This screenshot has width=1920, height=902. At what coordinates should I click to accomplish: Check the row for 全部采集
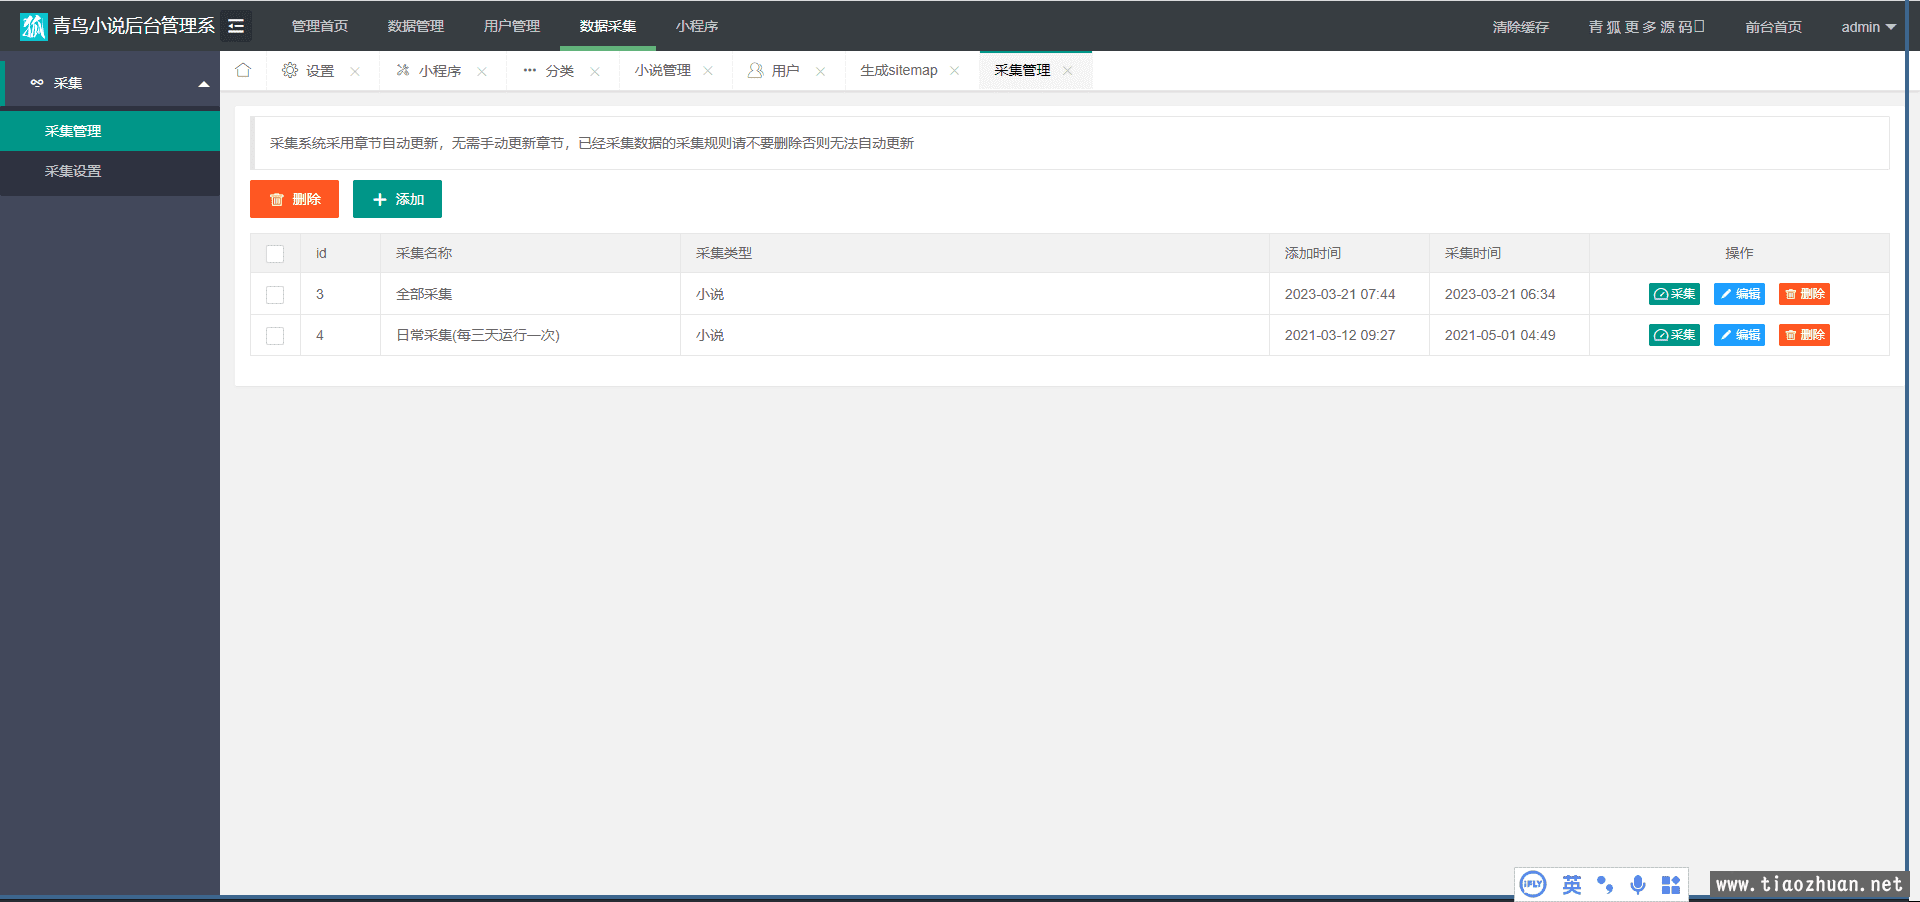coord(275,295)
